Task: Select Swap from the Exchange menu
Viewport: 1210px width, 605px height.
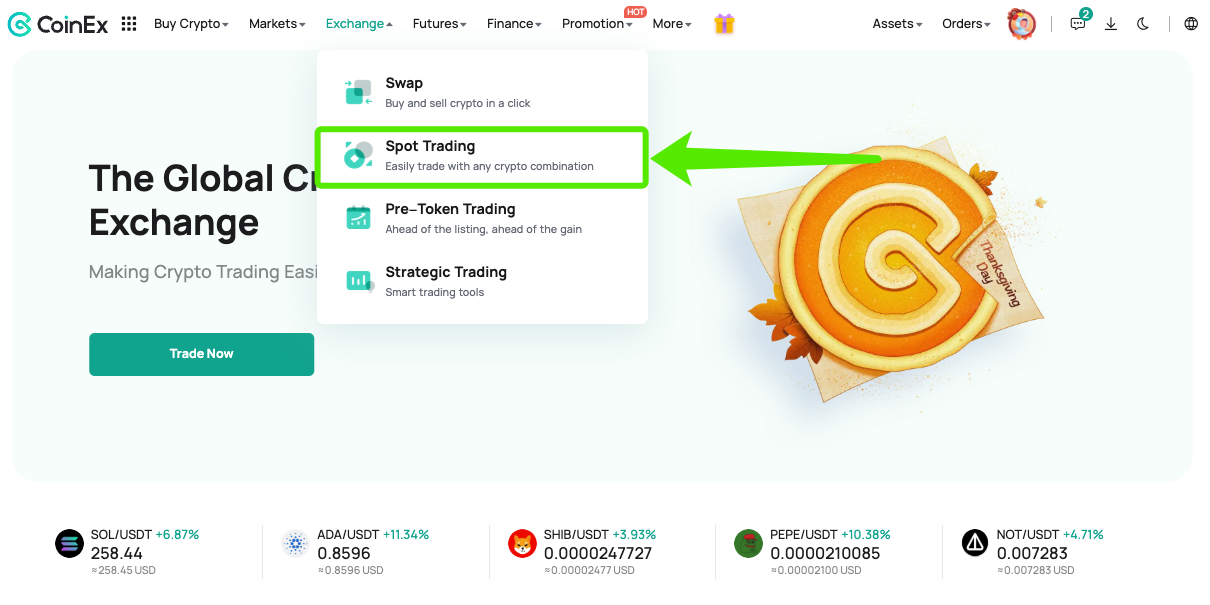Action: 482,92
